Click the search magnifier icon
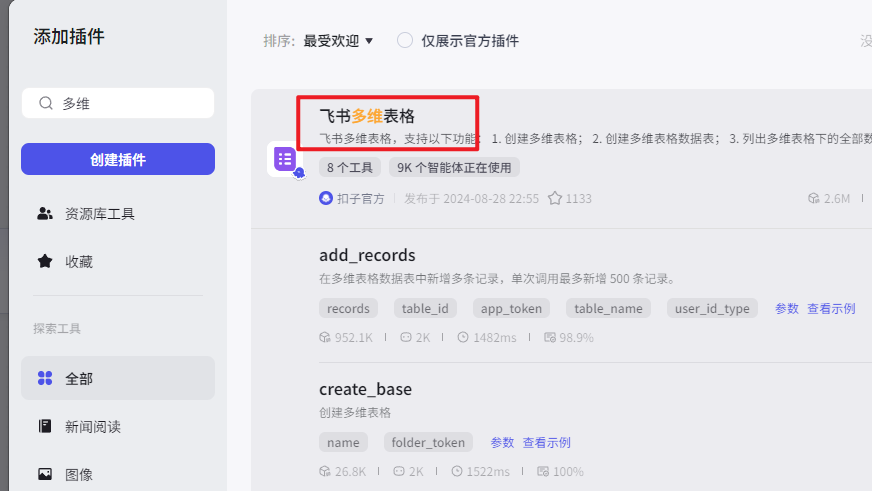The image size is (872, 491). click(46, 103)
